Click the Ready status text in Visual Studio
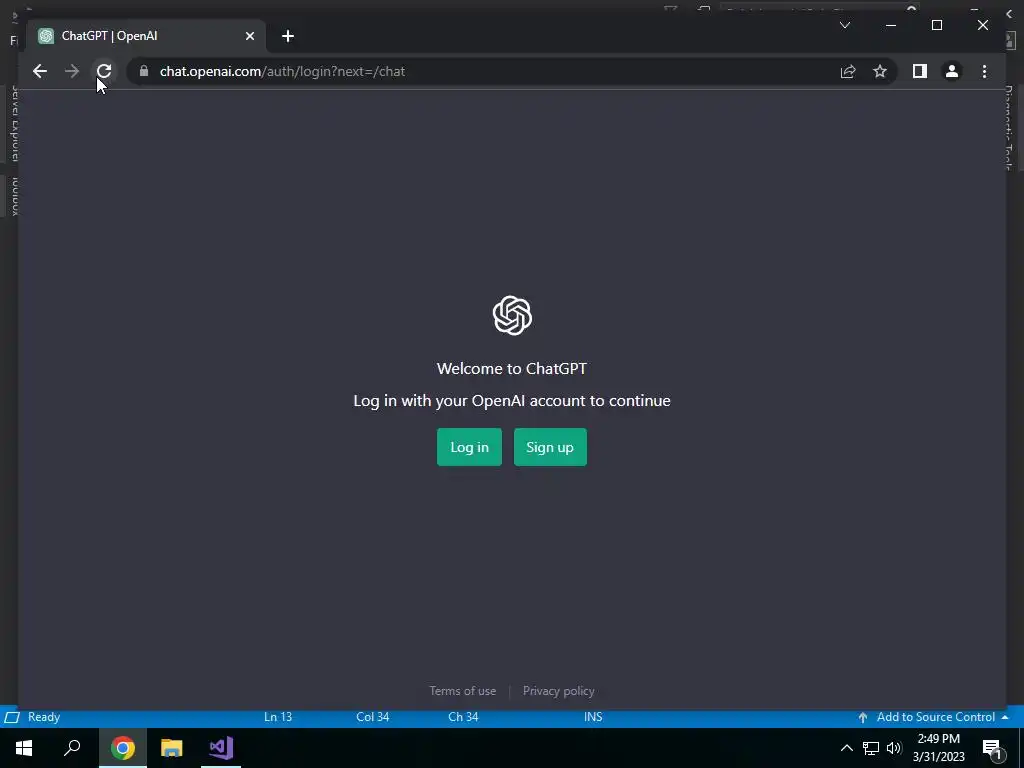The height and width of the screenshot is (768, 1024). (x=44, y=717)
